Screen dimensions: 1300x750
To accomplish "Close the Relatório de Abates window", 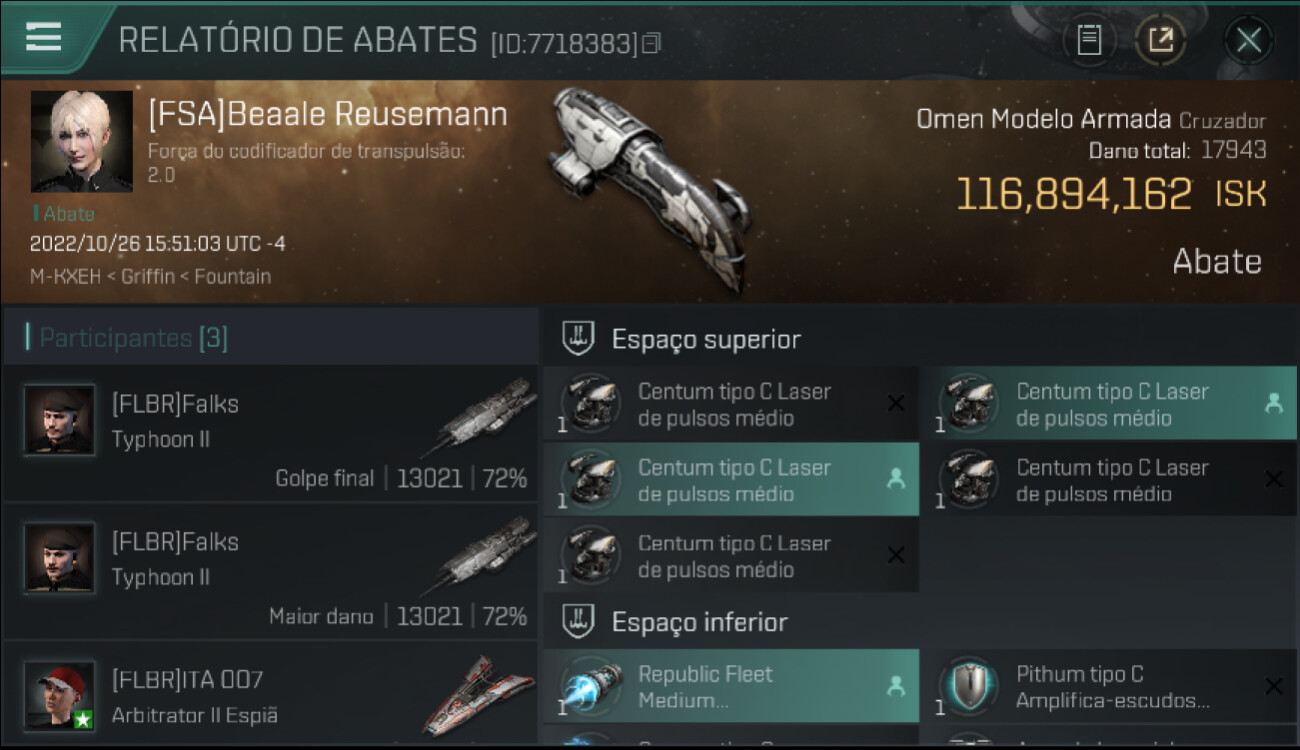I will pyautogui.click(x=1249, y=40).
